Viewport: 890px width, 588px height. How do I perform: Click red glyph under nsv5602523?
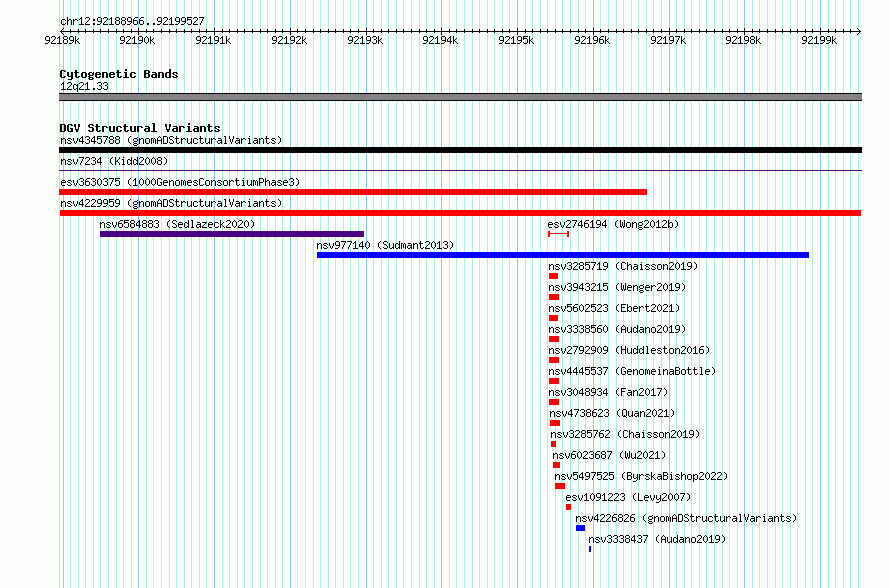click(x=553, y=318)
